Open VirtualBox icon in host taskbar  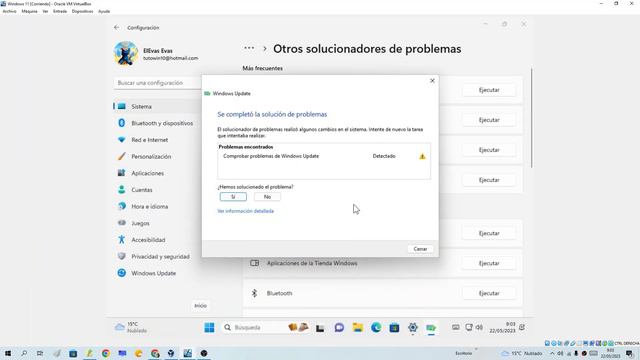(171, 353)
